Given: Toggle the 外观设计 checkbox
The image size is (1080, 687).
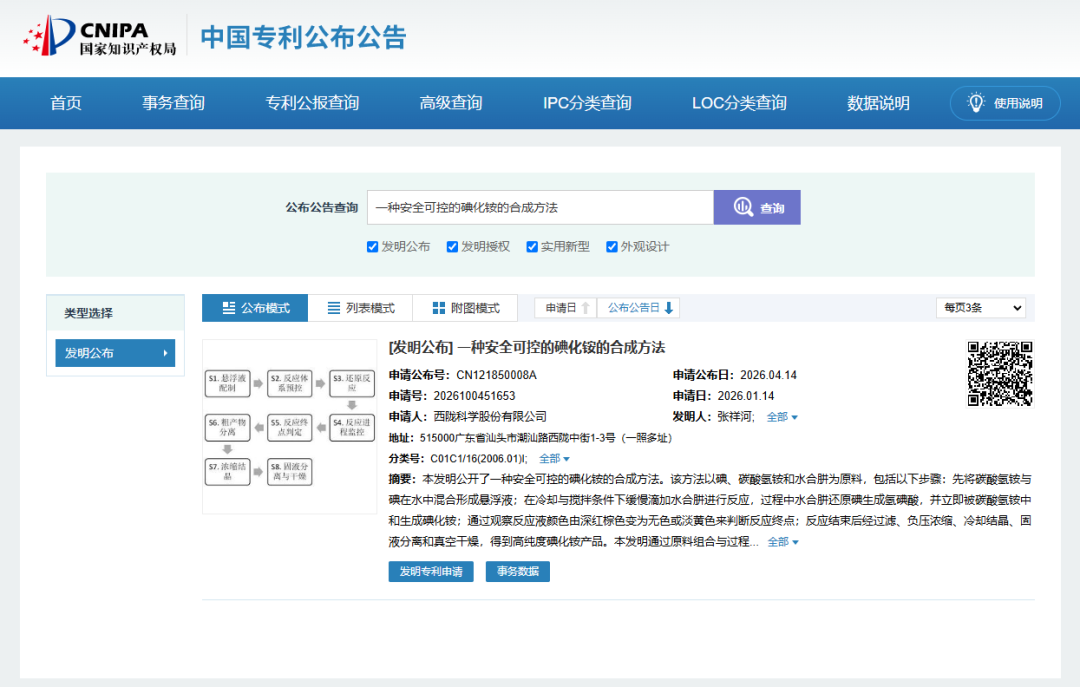Looking at the screenshot, I should (x=612, y=247).
